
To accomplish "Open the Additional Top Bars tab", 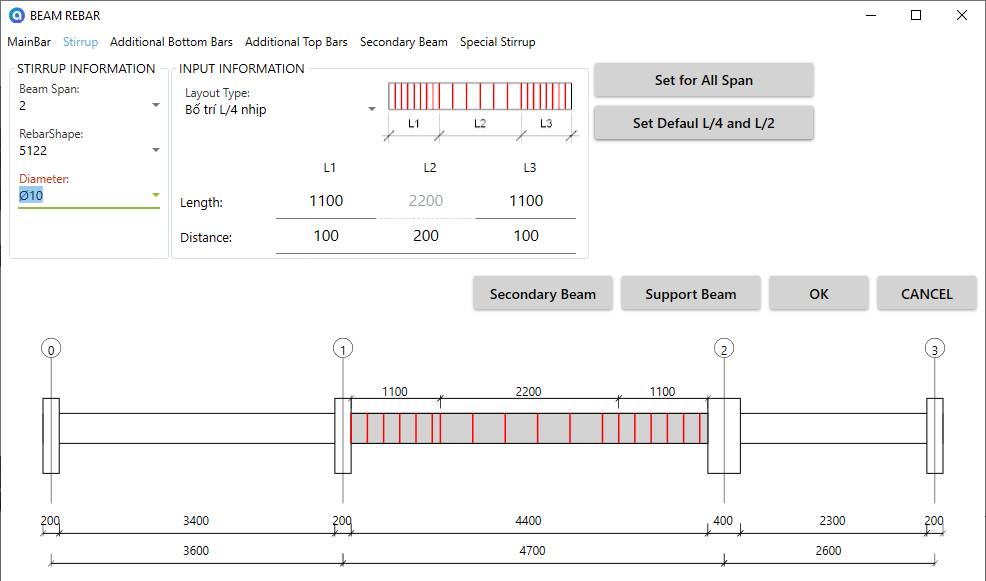I will click(296, 42).
